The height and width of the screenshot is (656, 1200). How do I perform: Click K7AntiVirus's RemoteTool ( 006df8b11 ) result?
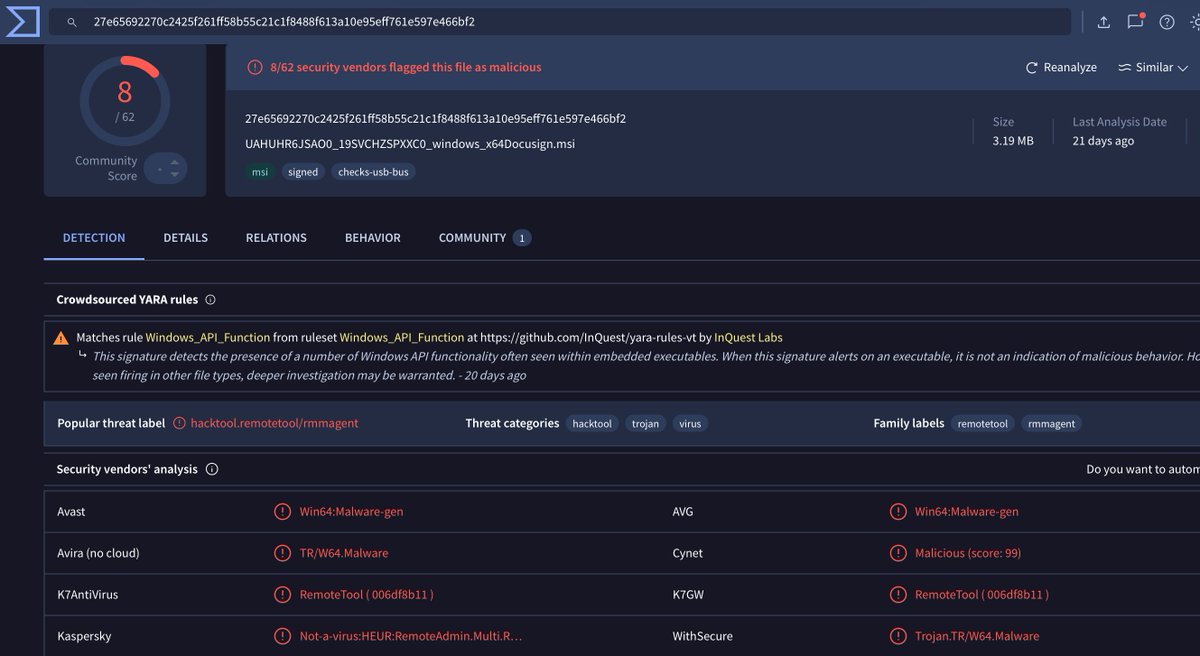(x=367, y=595)
